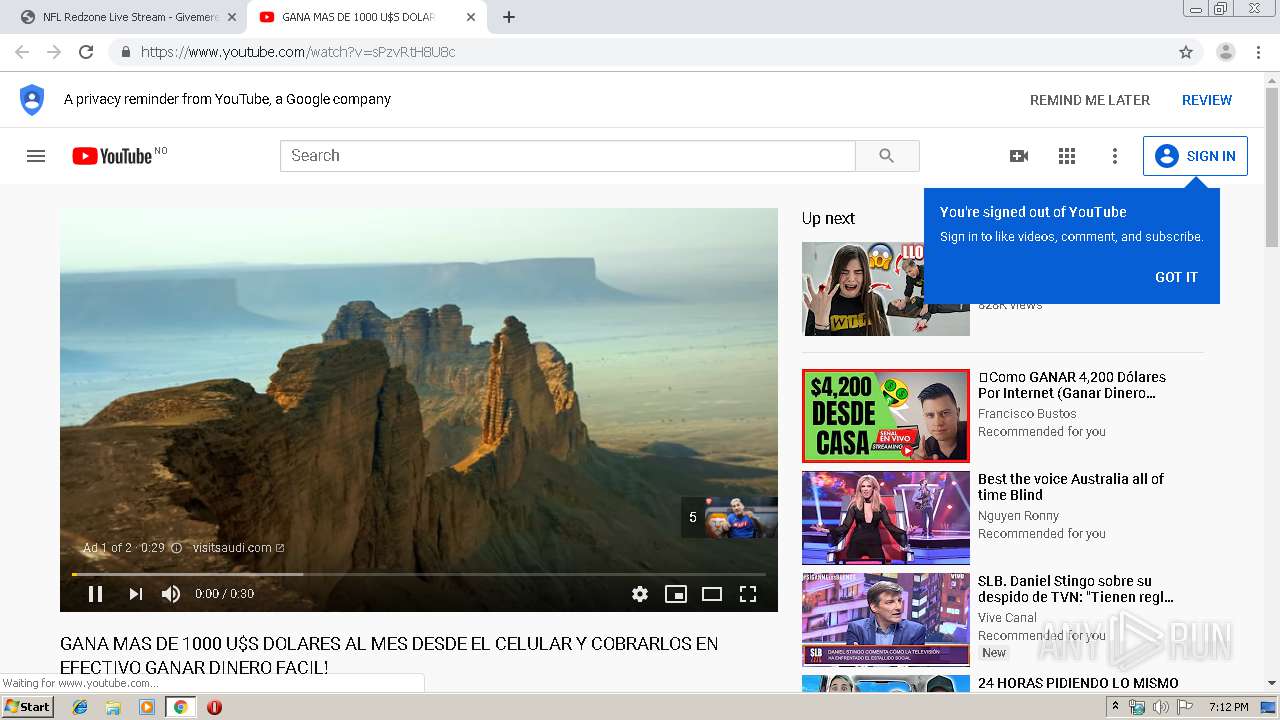Launch Internet Explorer from taskbar
The image size is (1280, 720).
tap(80, 707)
